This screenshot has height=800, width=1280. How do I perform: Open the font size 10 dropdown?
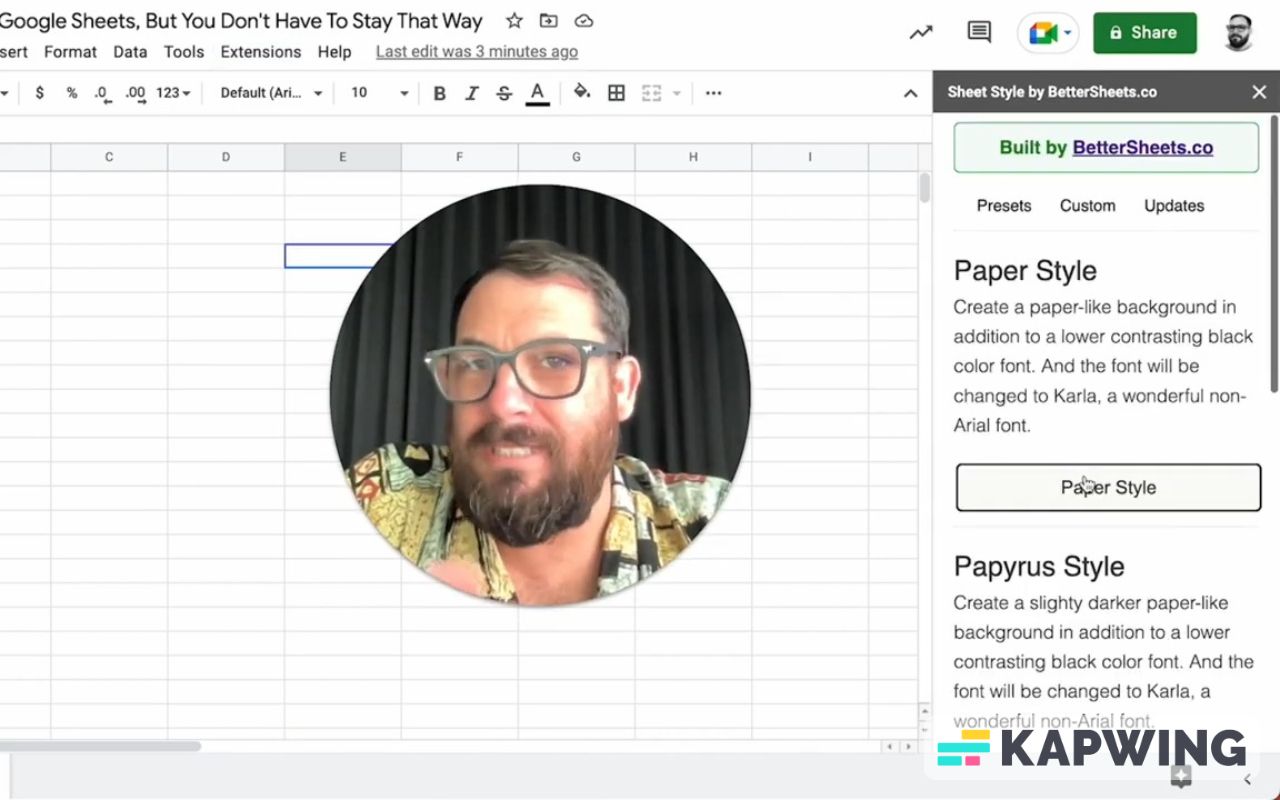(x=380, y=93)
